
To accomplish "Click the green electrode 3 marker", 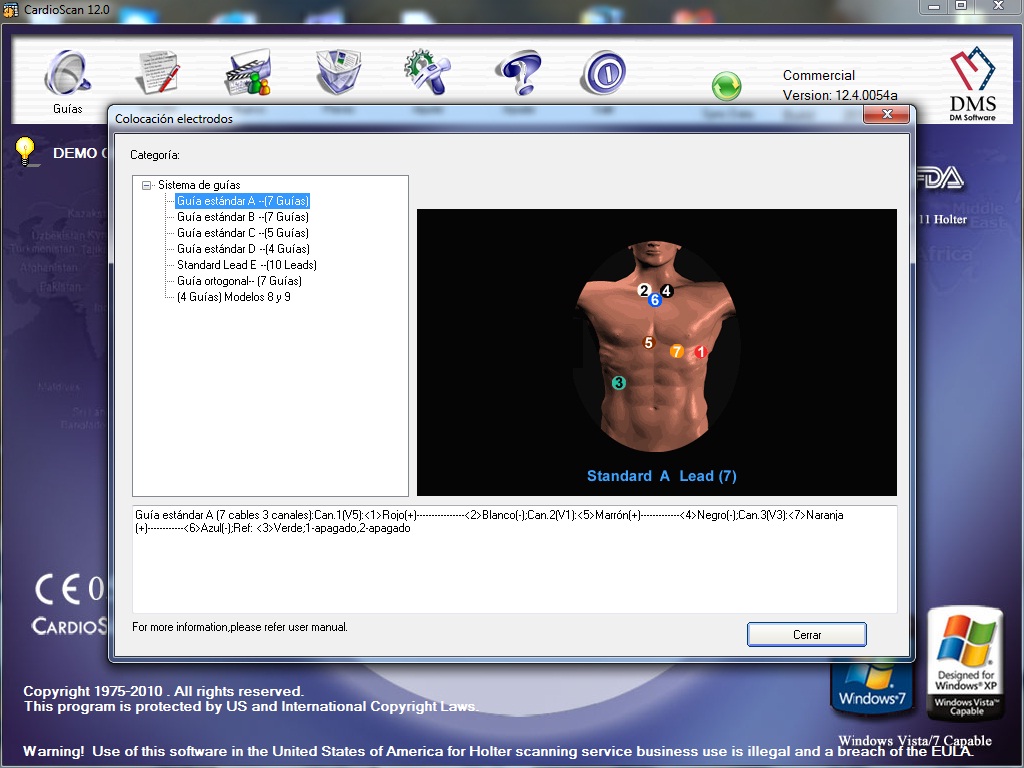I will 618,383.
